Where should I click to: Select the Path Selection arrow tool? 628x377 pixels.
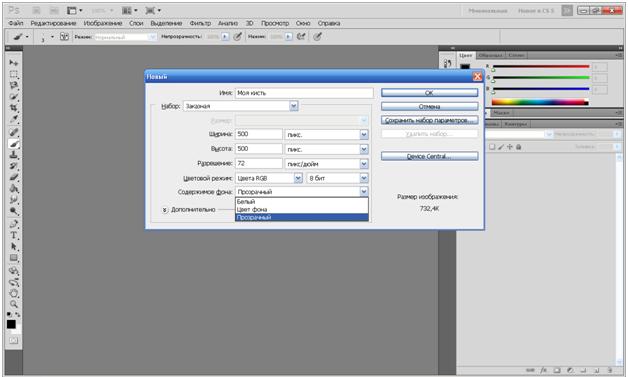click(14, 246)
